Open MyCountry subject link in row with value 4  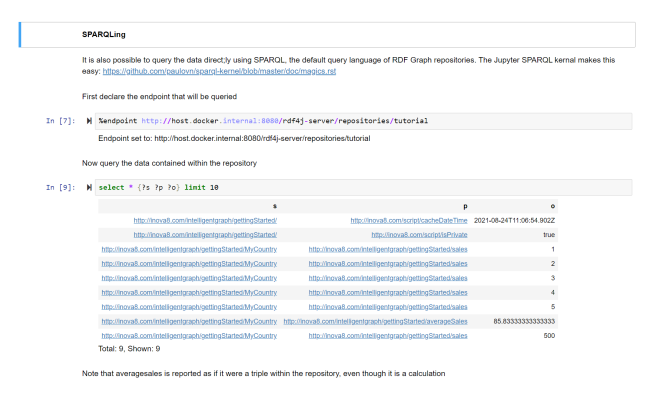tap(189, 293)
